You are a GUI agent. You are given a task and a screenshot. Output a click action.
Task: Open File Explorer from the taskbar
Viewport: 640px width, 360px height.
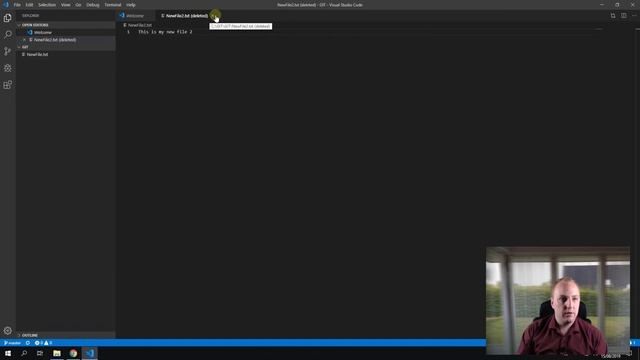[x=57, y=353]
